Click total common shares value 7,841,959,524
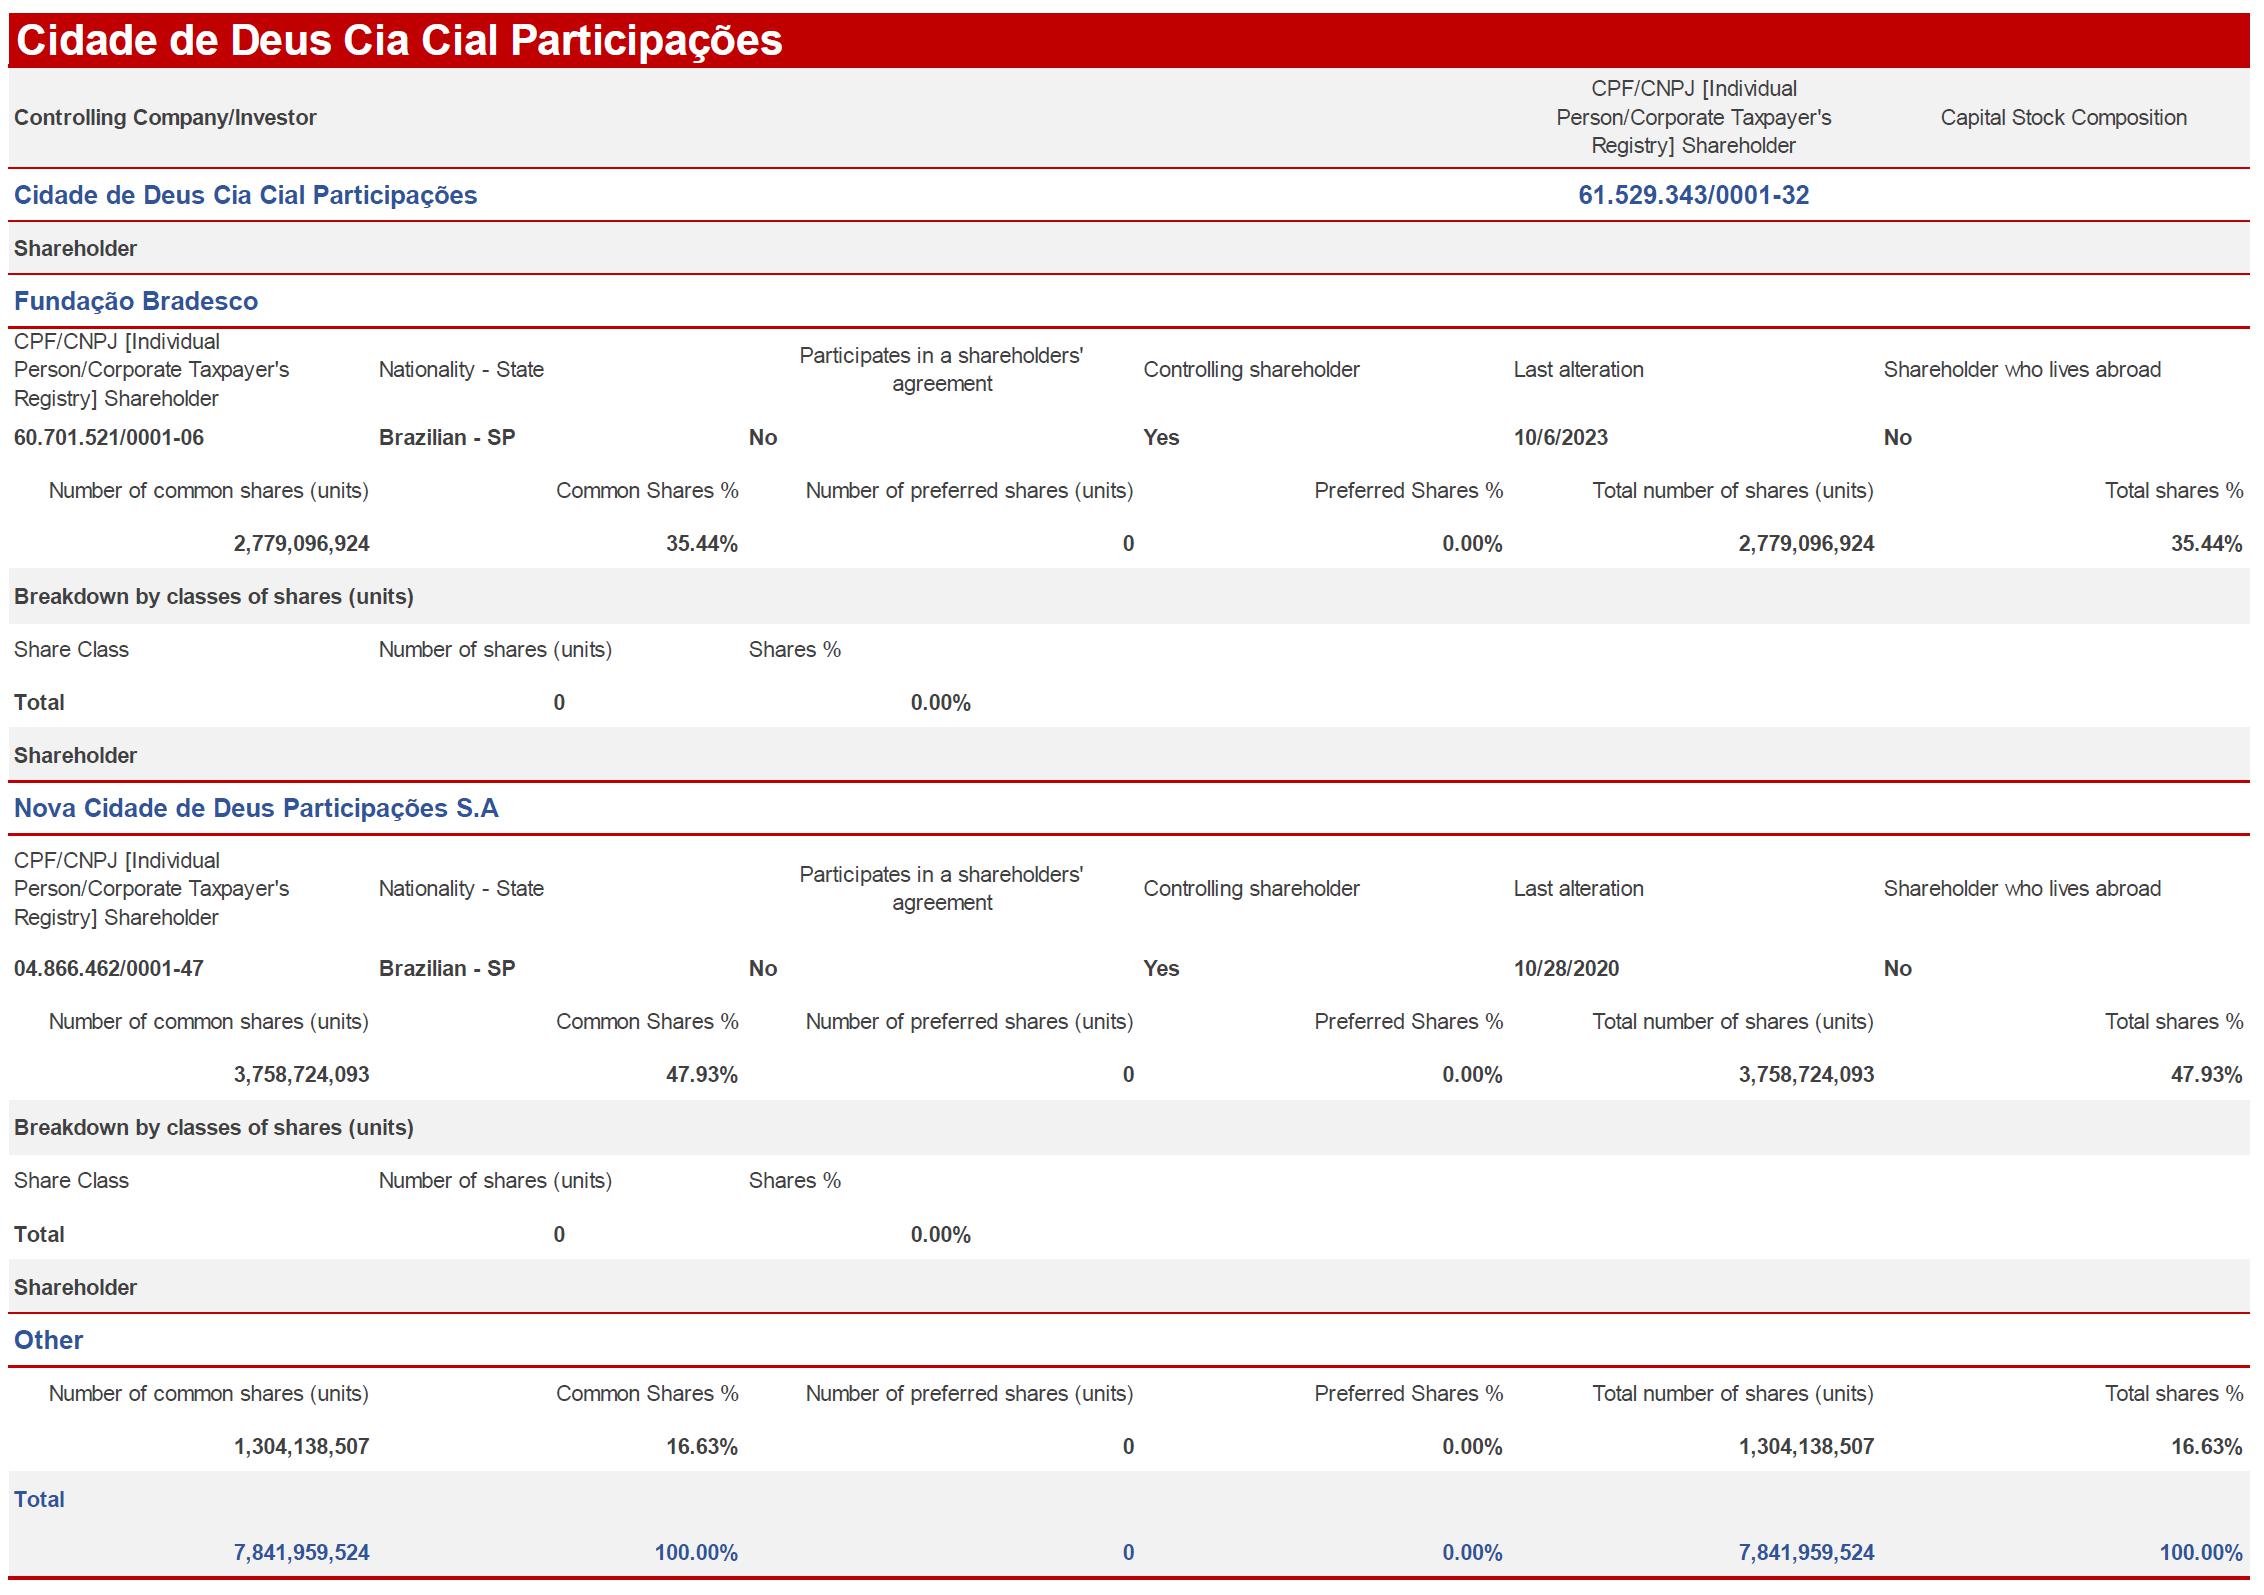Image resolution: width=2264 pixels, height=1595 pixels. [x=301, y=1552]
